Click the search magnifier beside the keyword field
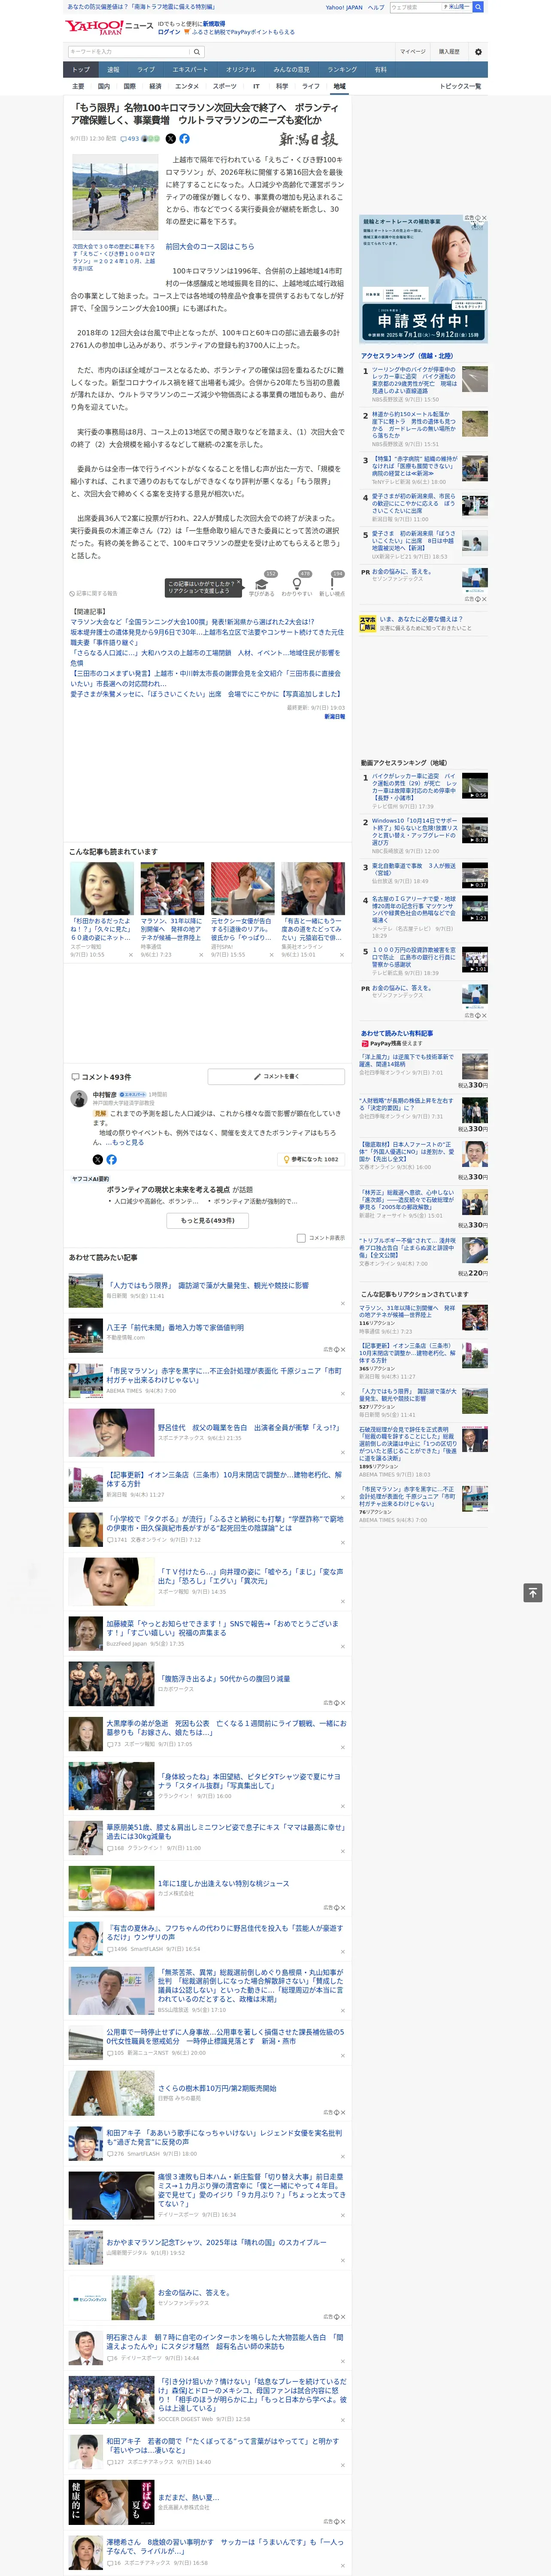Image resolution: width=551 pixels, height=2576 pixels. point(197,51)
